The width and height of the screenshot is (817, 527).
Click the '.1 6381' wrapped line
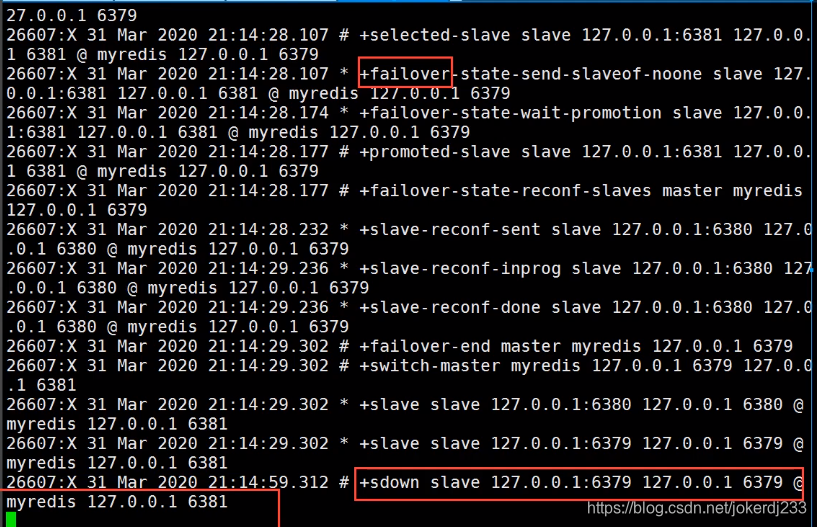click(42, 385)
